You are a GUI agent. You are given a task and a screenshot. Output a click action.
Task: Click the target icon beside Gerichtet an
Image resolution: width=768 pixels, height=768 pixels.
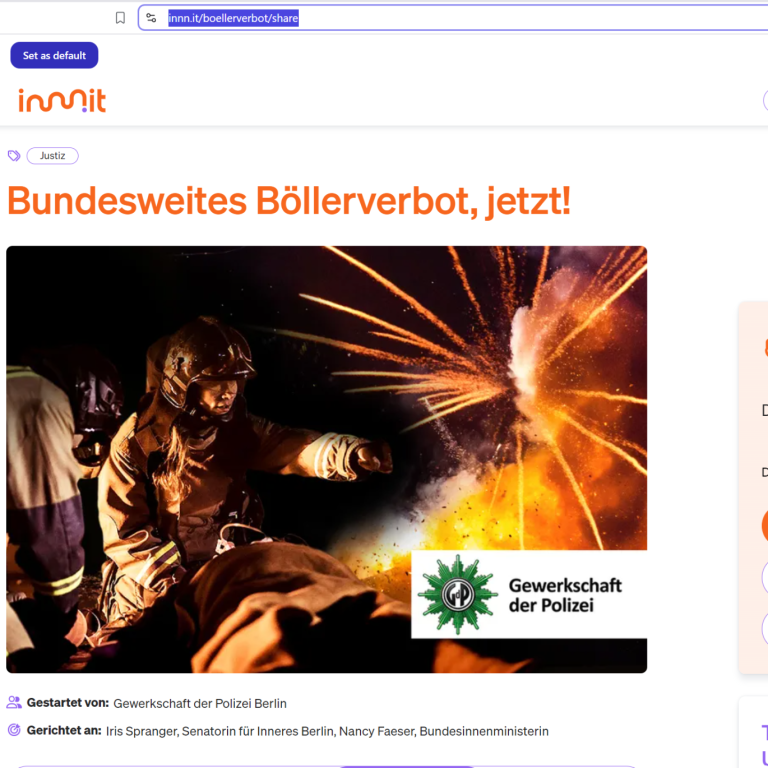pyautogui.click(x=14, y=730)
